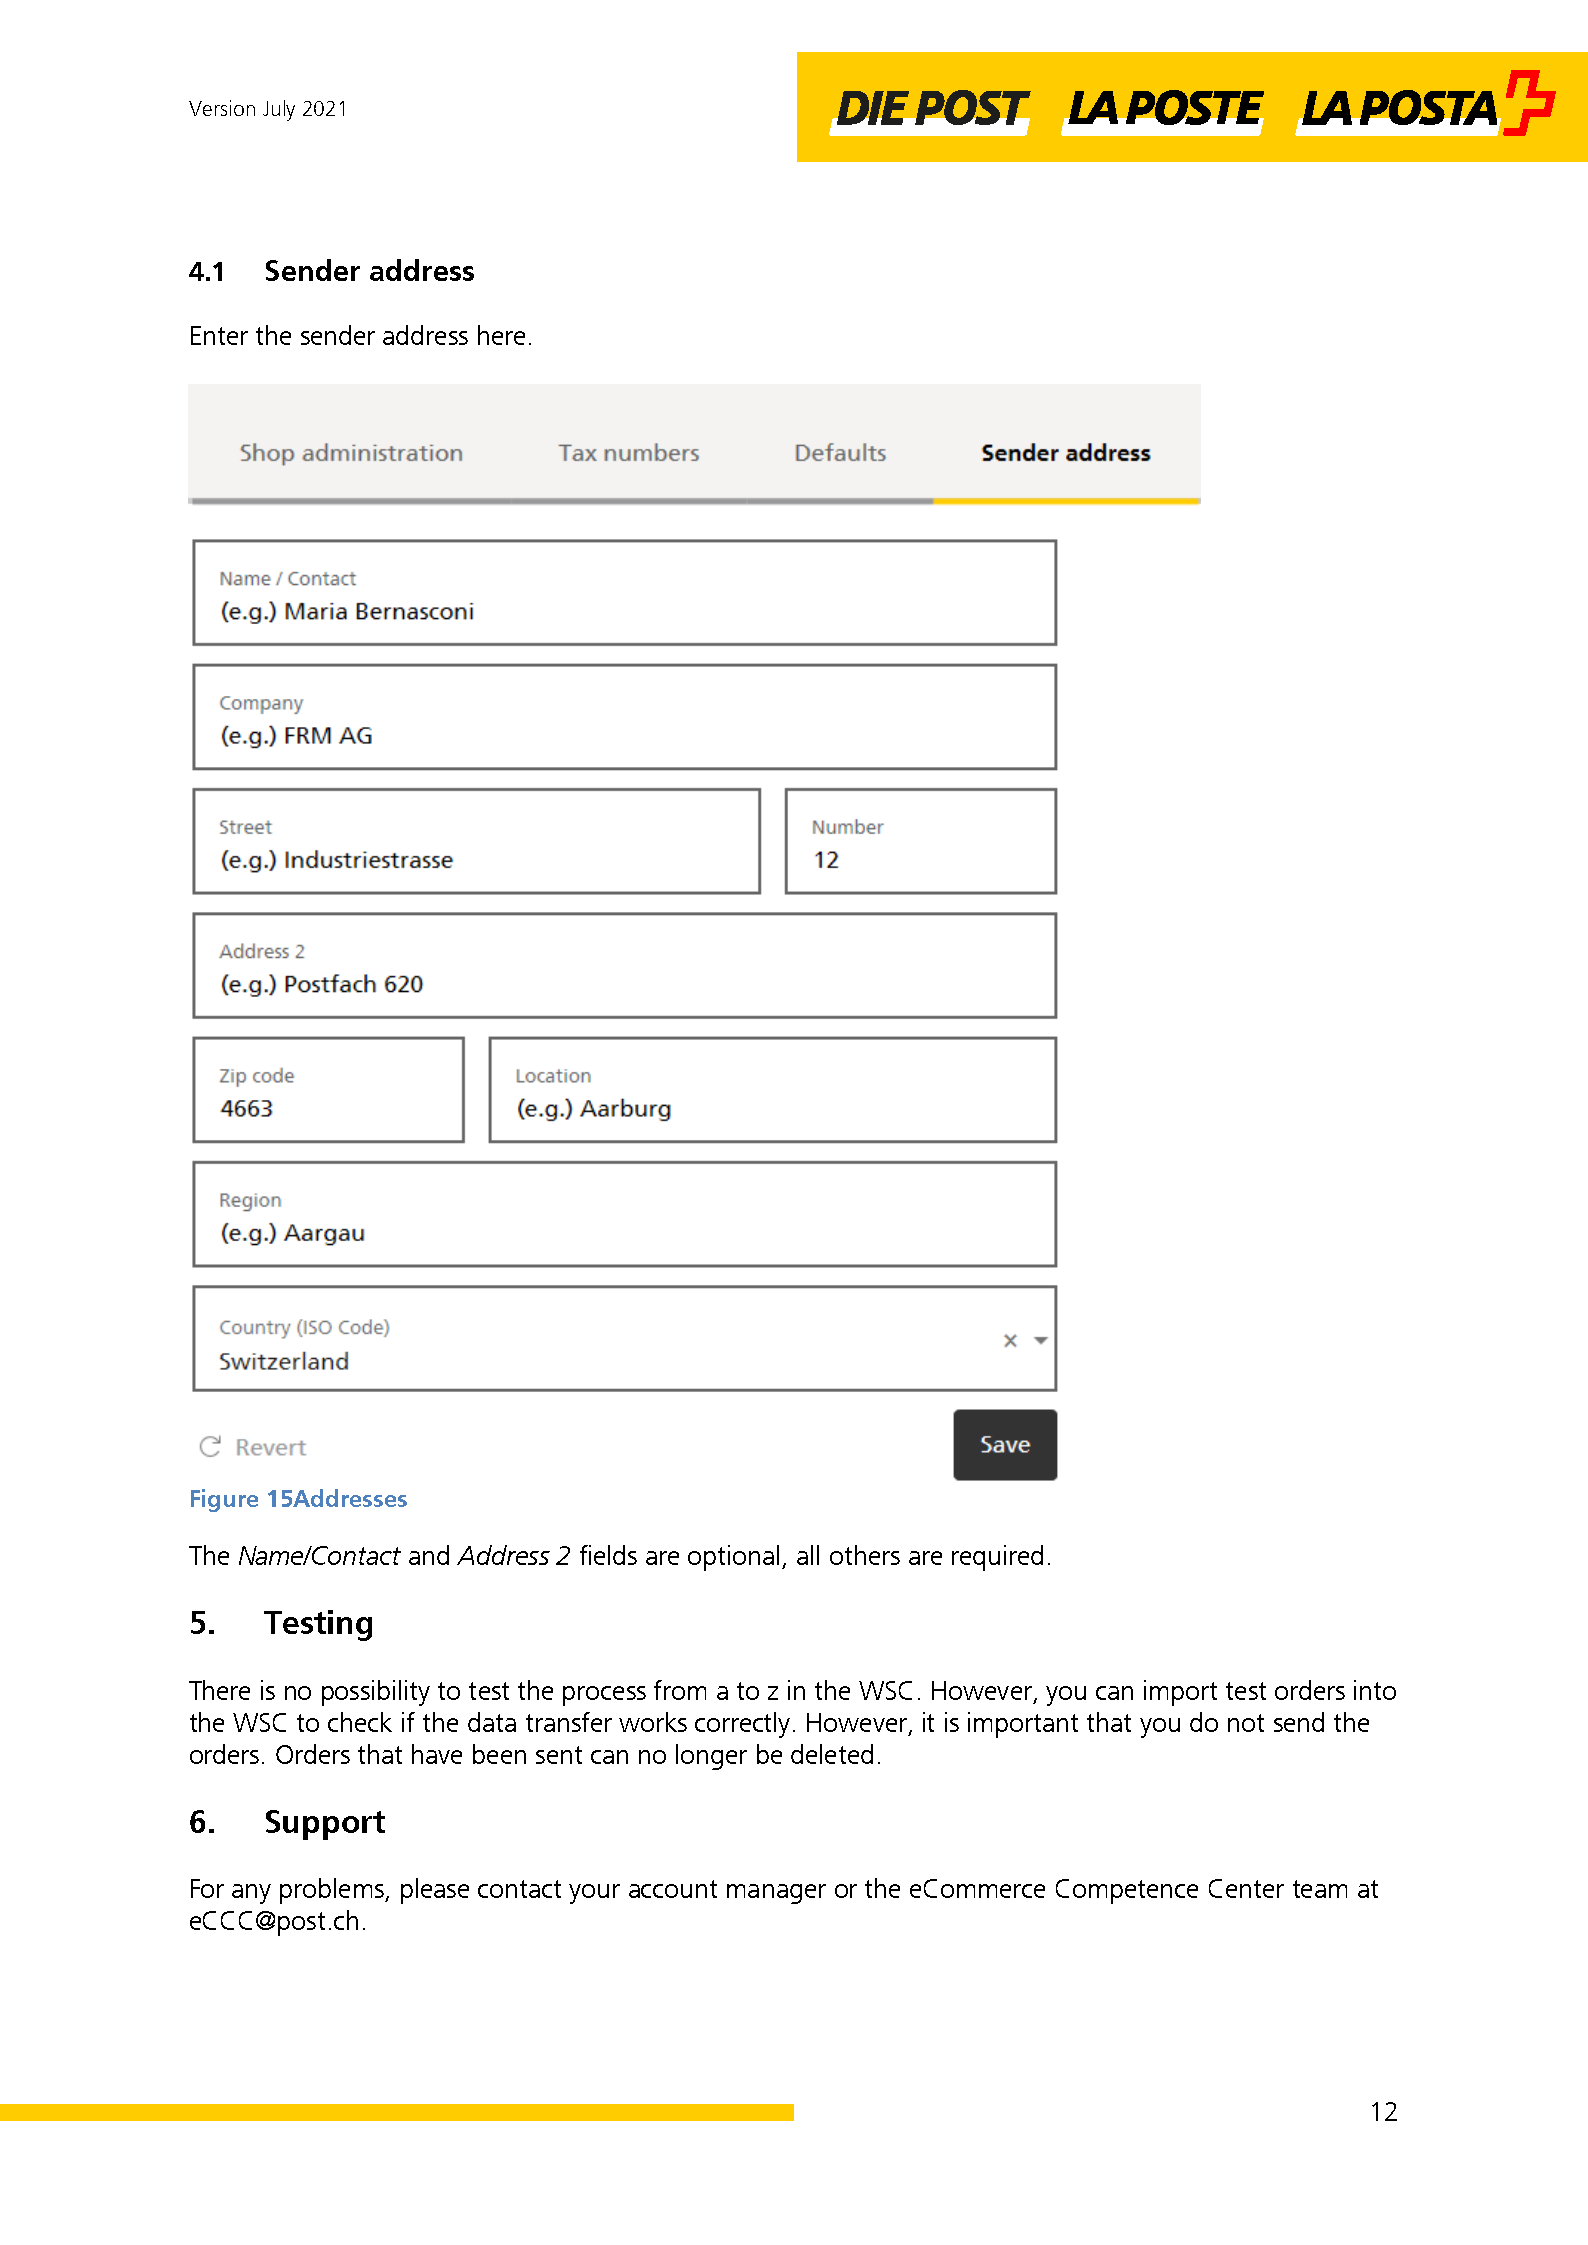Click the Zip code field showing 4663
This screenshot has height=2245, width=1588.
coord(327,1090)
